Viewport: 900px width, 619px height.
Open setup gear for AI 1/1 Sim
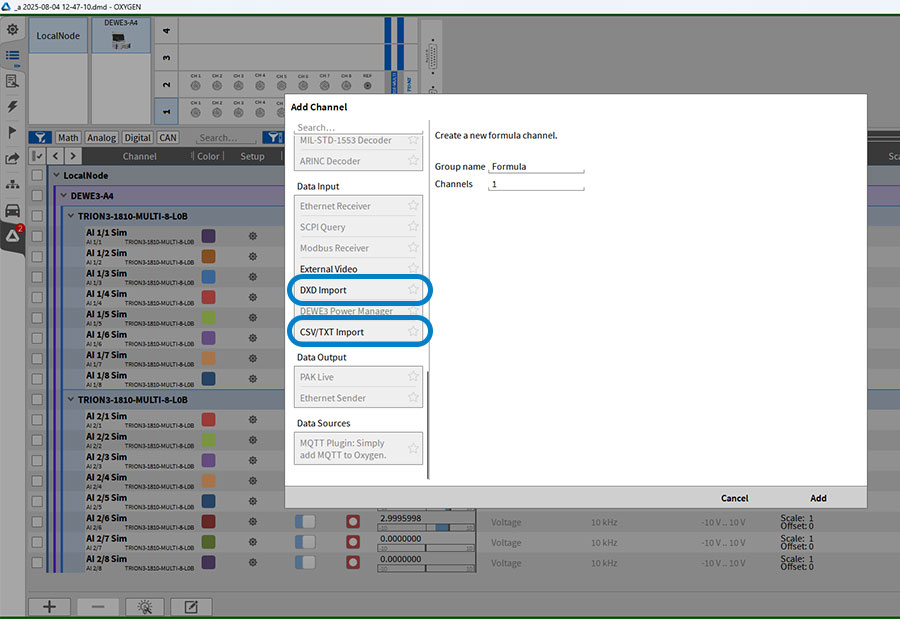coord(252,236)
